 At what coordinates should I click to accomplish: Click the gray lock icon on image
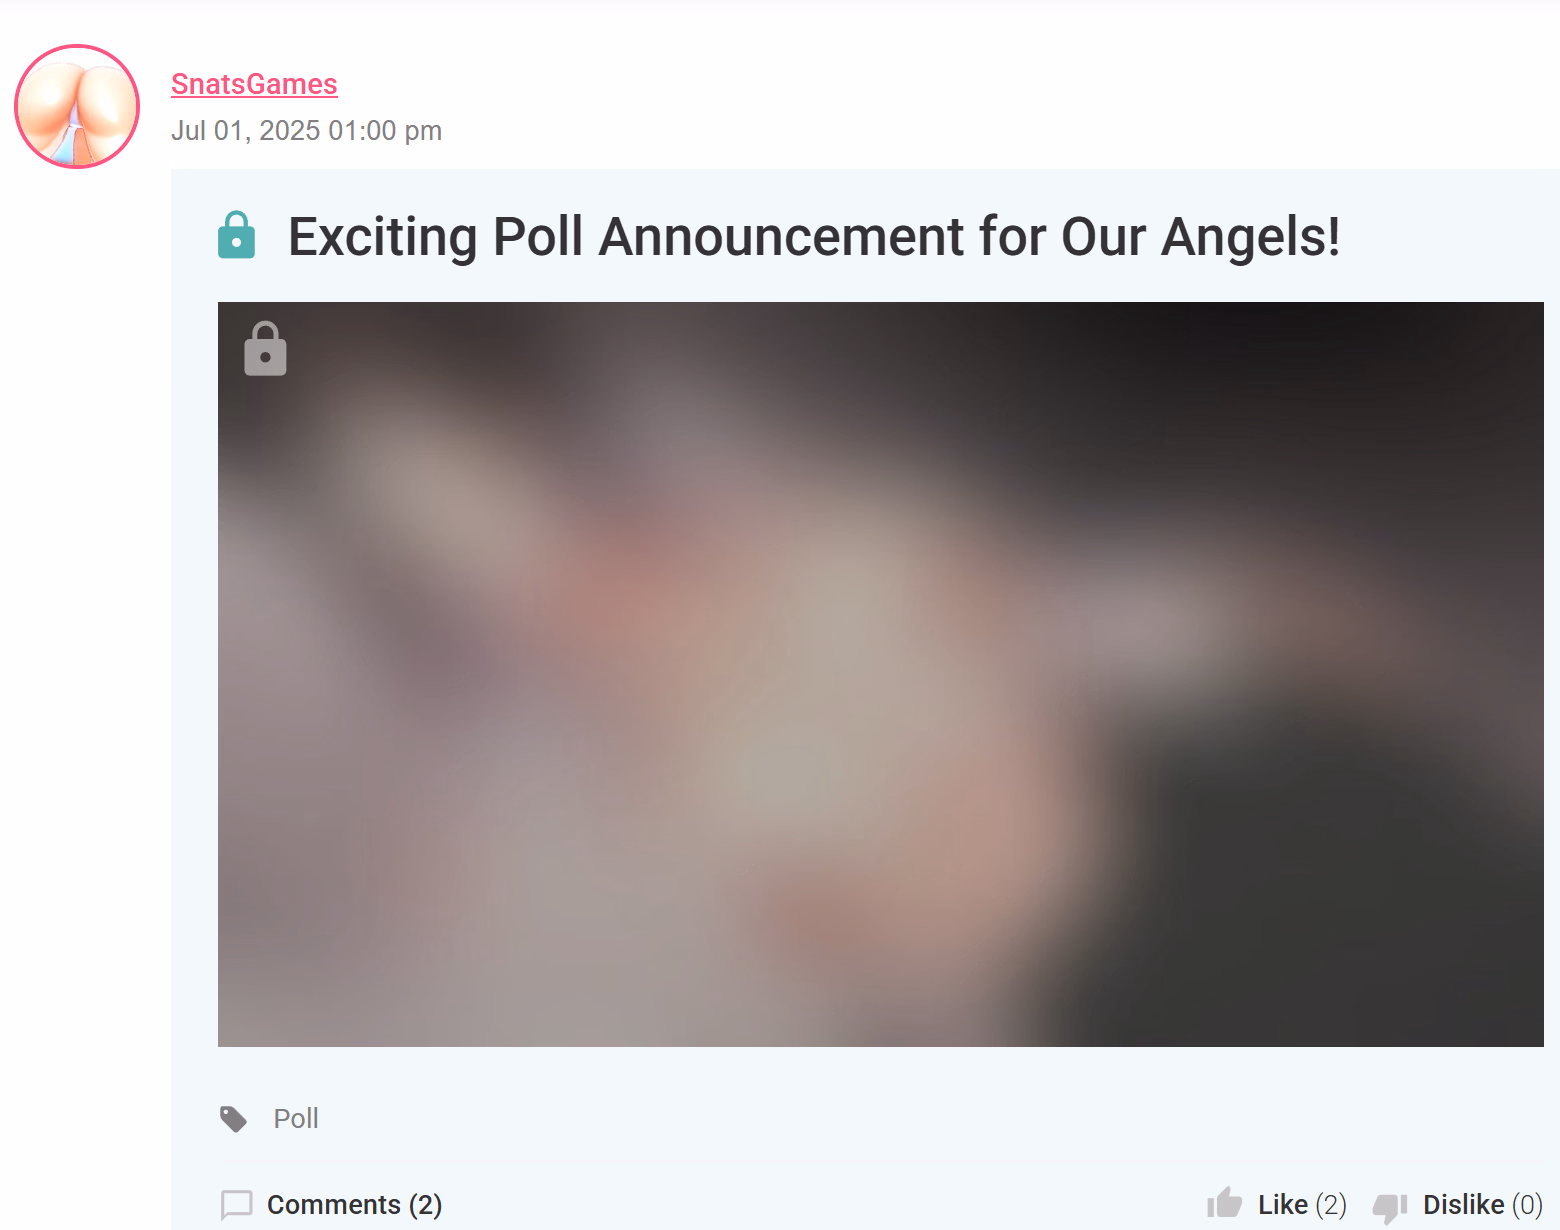click(x=265, y=348)
